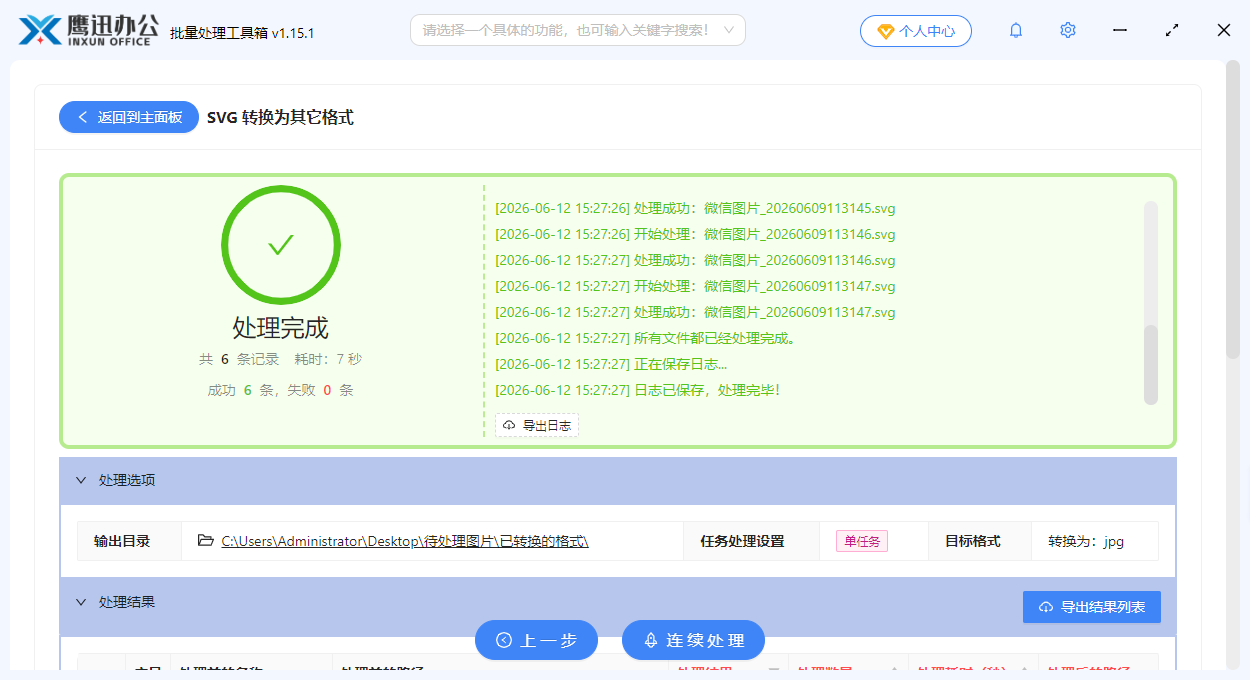This screenshot has width=1250, height=680.
Task: Open the settings gear icon
Action: [1068, 30]
